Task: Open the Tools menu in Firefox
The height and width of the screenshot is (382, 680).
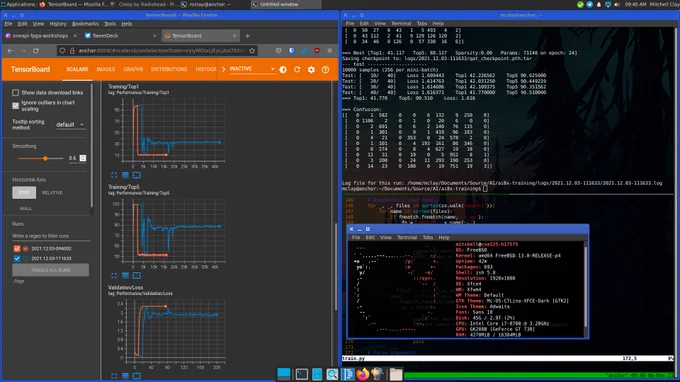Action: click(110, 24)
